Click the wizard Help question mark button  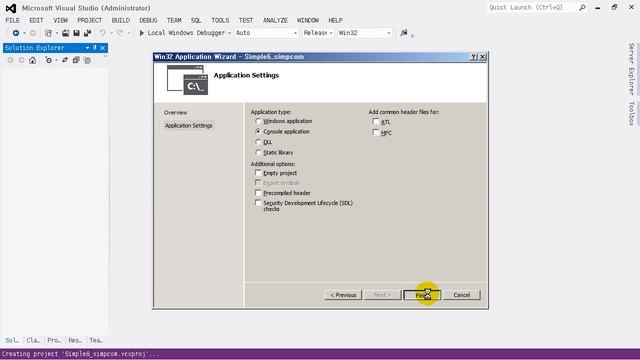473,57
